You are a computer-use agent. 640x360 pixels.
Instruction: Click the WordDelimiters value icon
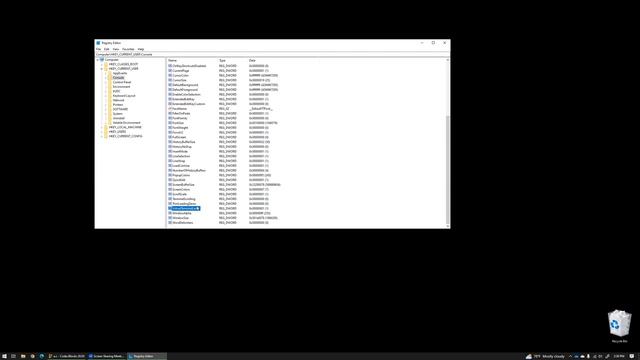click(170, 223)
